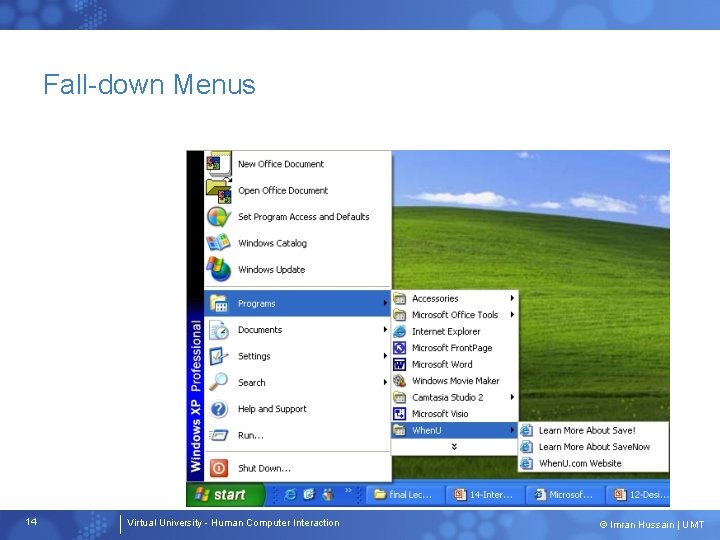Click the Windows Movie Maker reel icon
Image resolution: width=720 pixels, height=540 pixels.
(399, 381)
